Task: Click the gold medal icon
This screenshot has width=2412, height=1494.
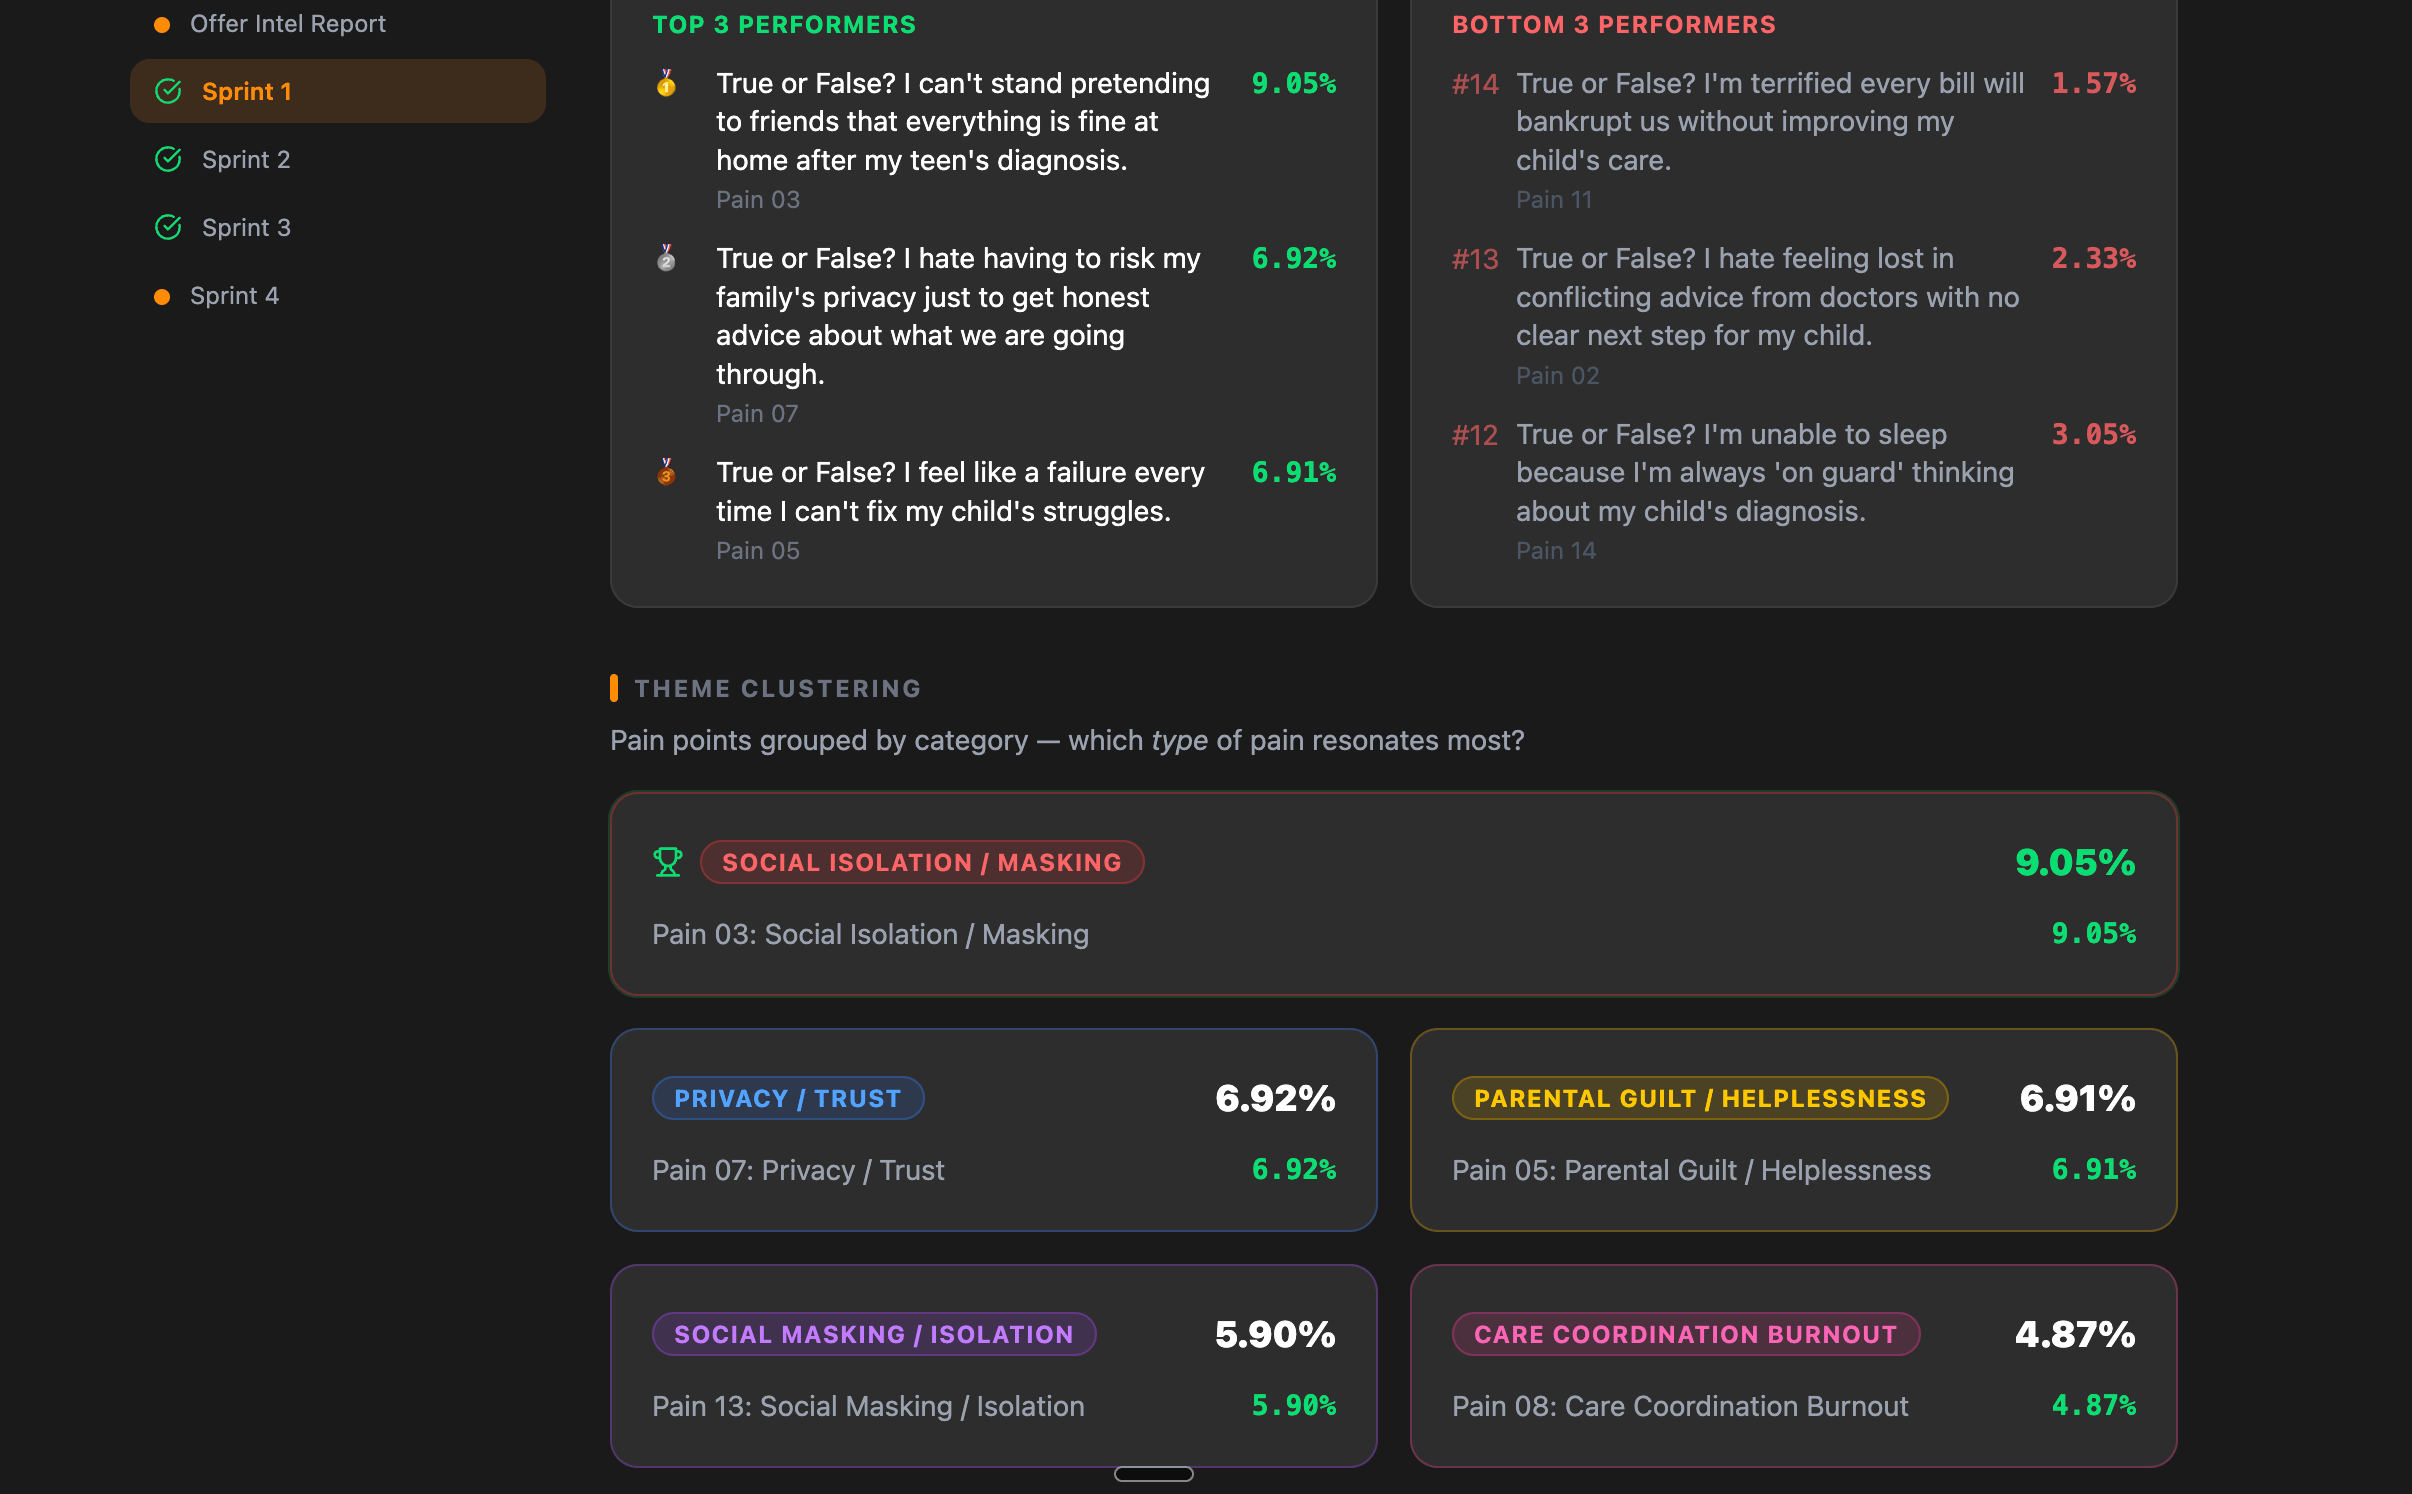Action: (x=666, y=83)
